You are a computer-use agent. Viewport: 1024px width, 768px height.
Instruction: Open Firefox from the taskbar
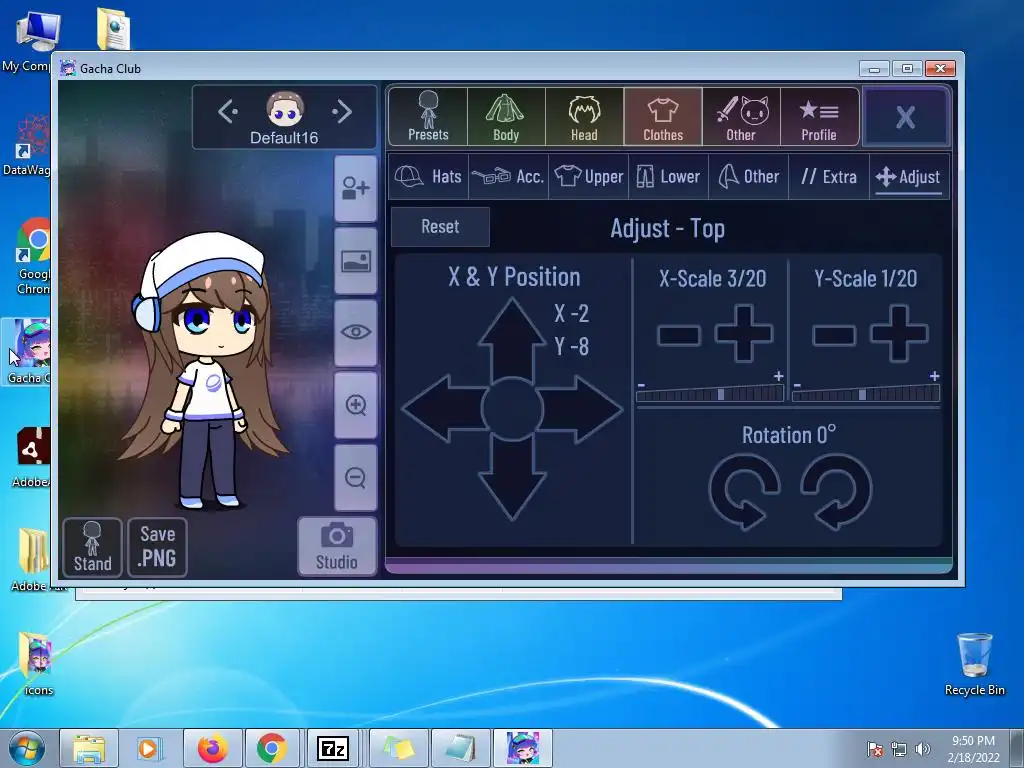(212, 748)
